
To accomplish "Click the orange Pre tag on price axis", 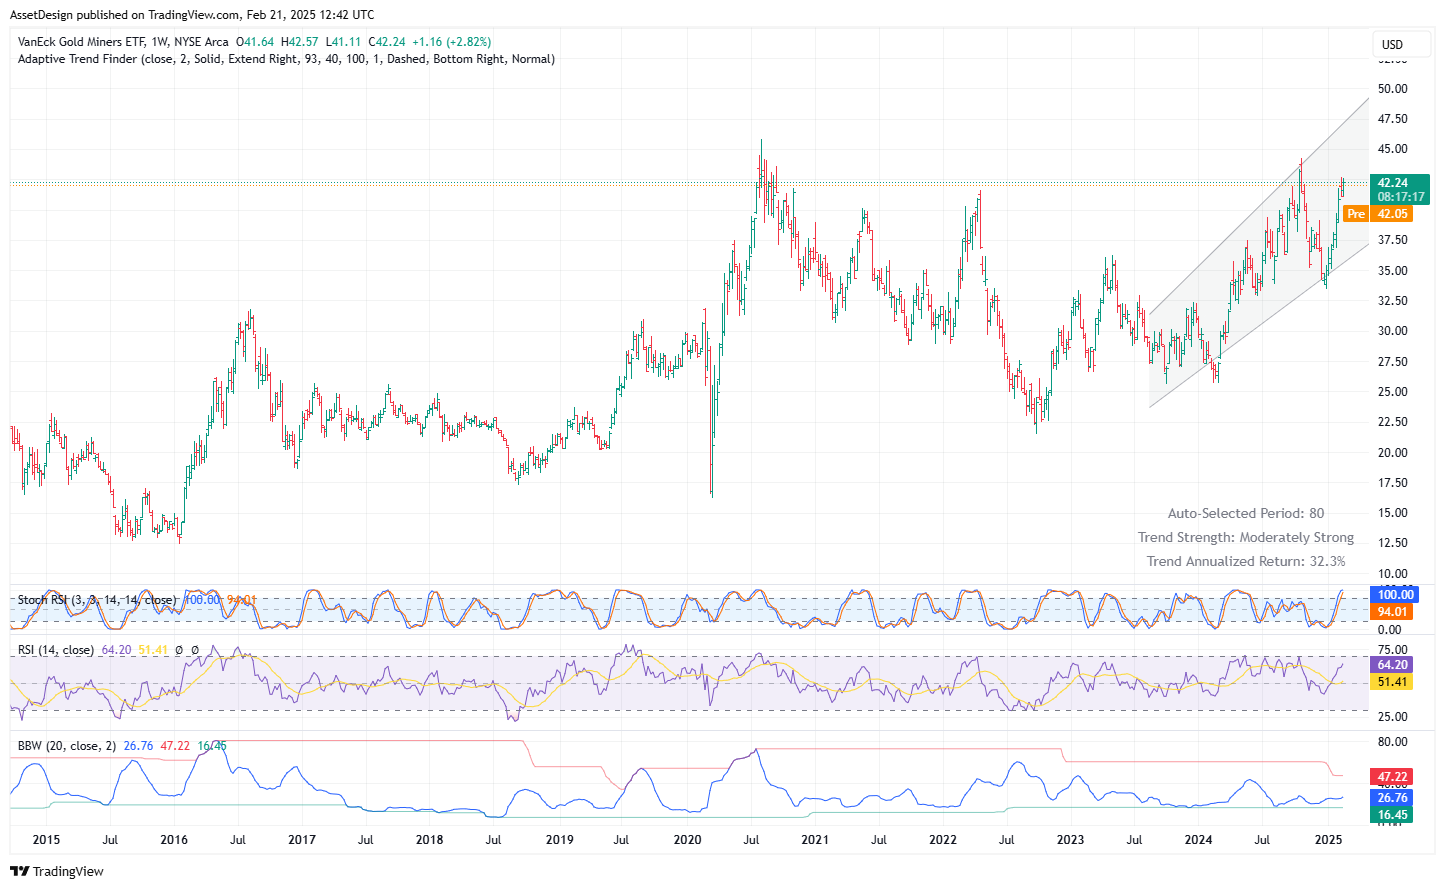I will click(x=1356, y=214).
